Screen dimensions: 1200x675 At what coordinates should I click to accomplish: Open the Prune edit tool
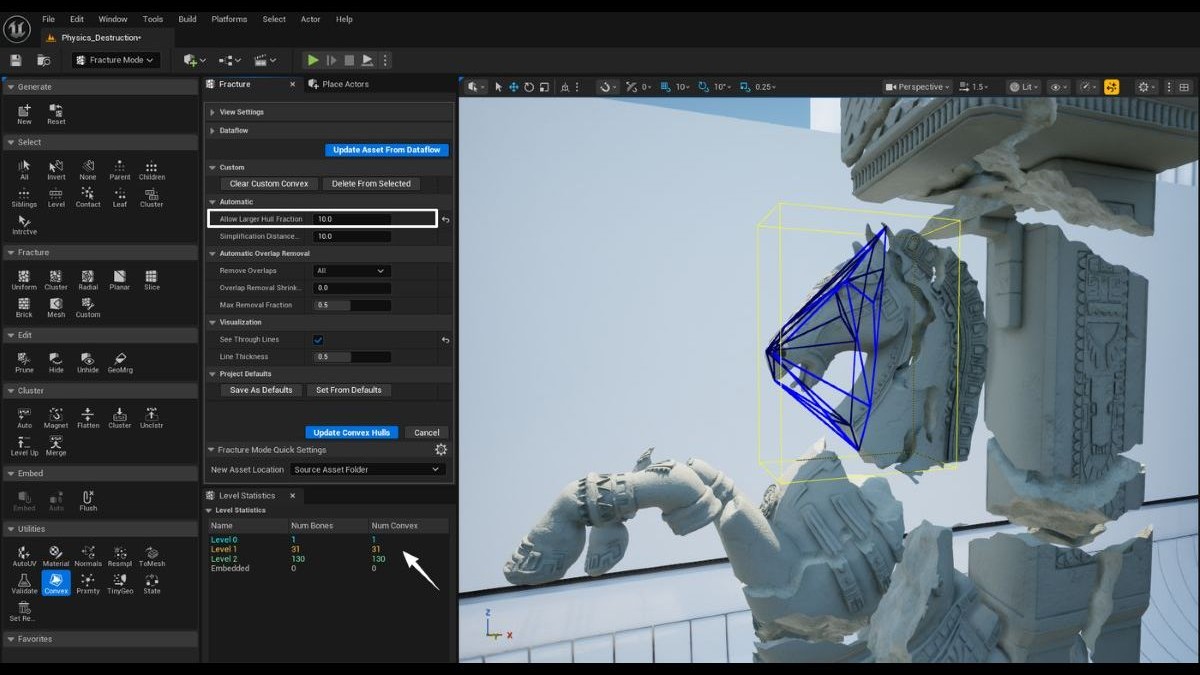[23, 360]
